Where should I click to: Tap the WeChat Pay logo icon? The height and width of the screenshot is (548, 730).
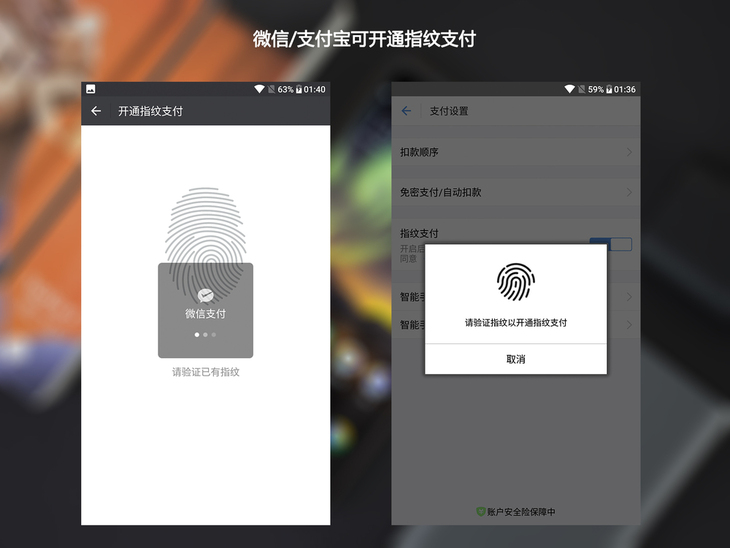pyautogui.click(x=205, y=295)
